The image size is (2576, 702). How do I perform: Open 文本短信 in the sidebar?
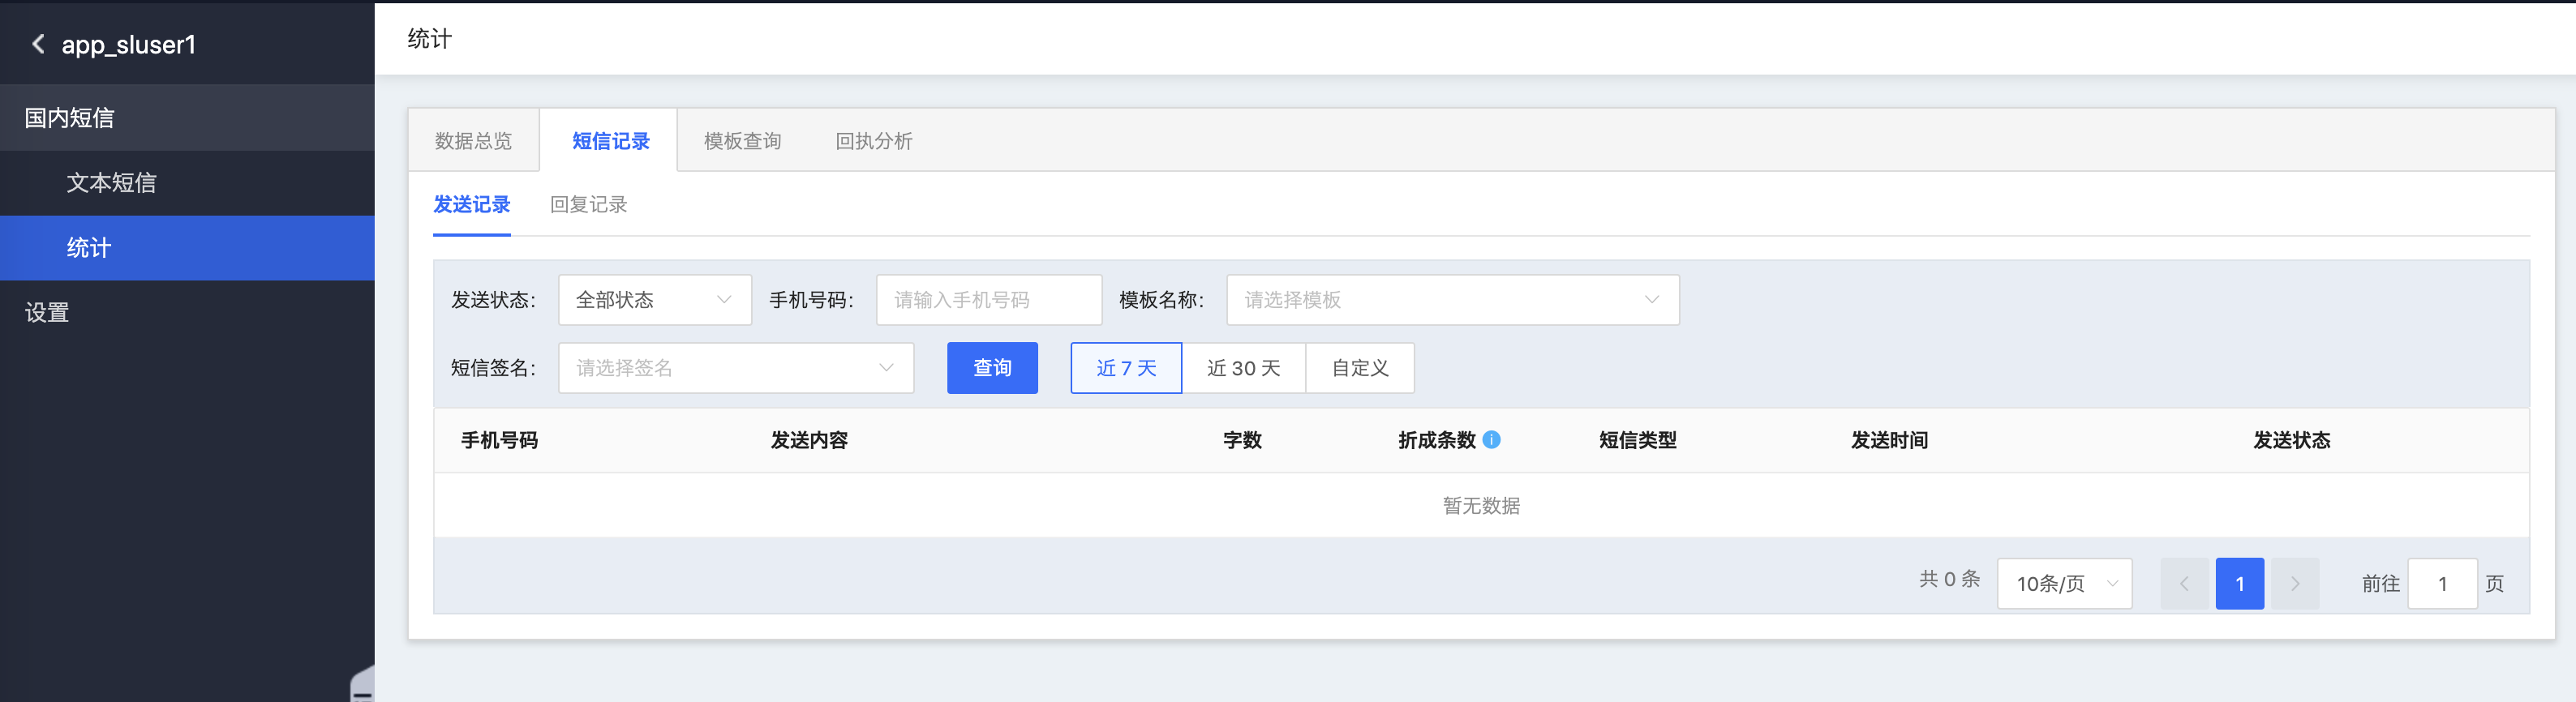coord(187,183)
